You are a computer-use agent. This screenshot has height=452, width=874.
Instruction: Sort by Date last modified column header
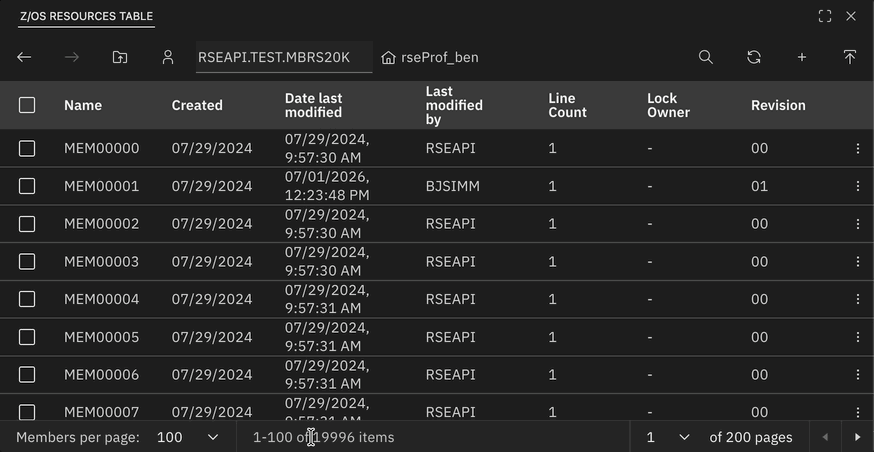coord(313,105)
